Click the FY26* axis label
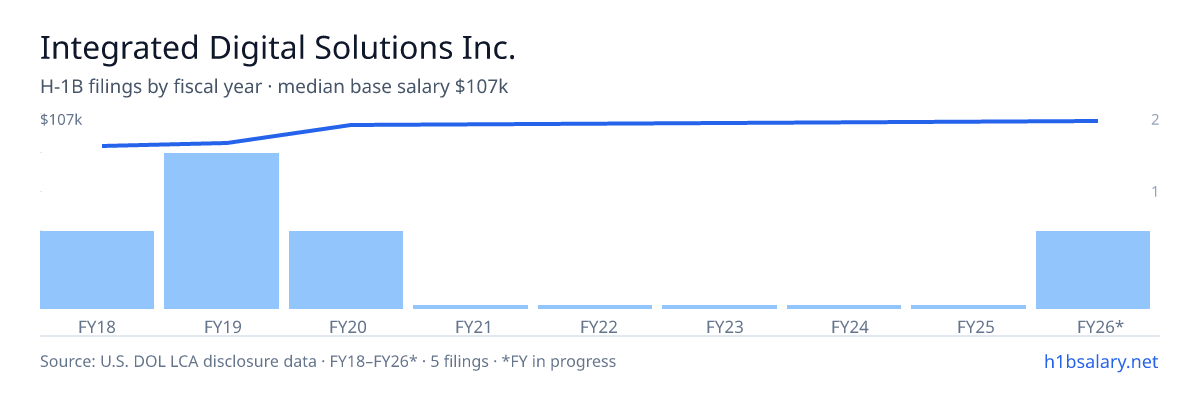Viewport: 1200px width, 400px height. pyautogui.click(x=1101, y=326)
